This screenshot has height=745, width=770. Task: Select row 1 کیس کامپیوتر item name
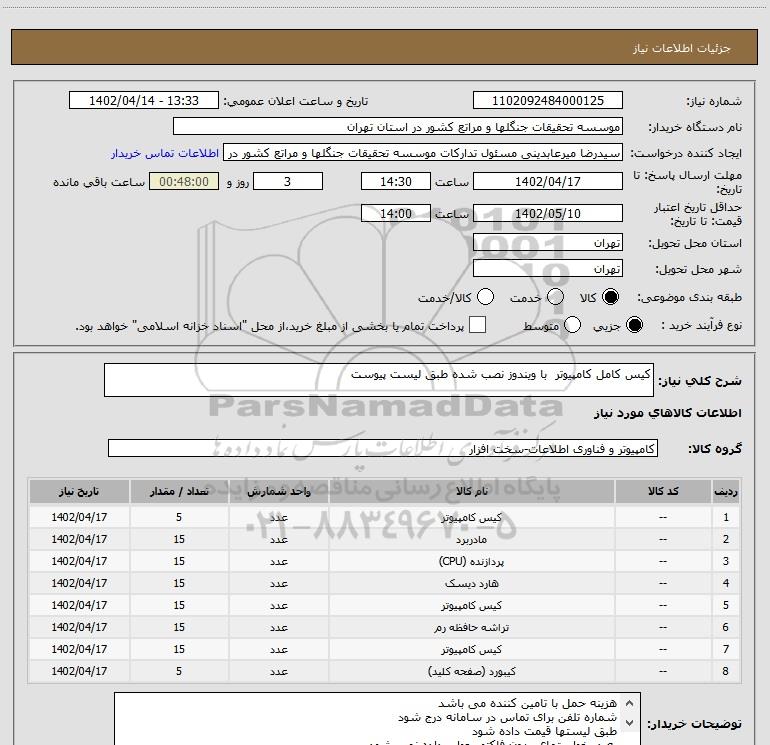pos(471,517)
